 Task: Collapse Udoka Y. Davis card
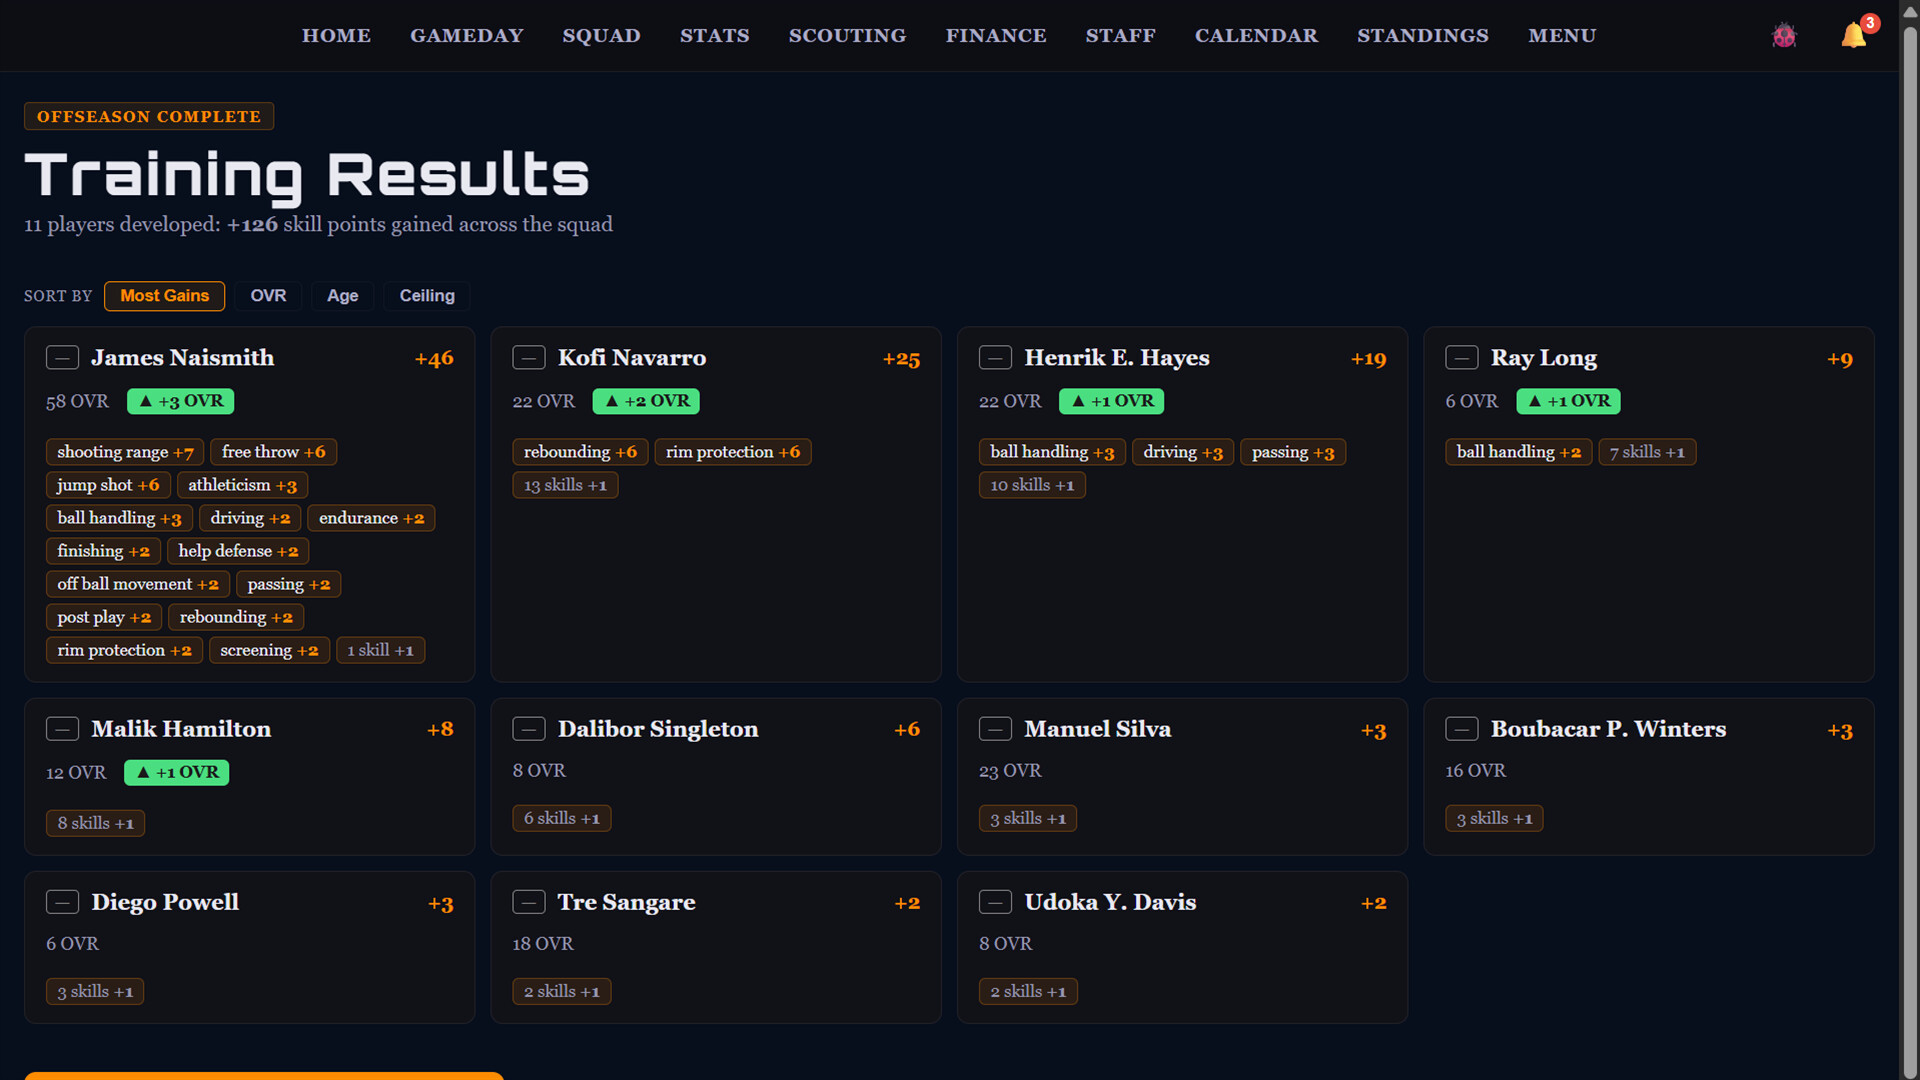point(995,901)
